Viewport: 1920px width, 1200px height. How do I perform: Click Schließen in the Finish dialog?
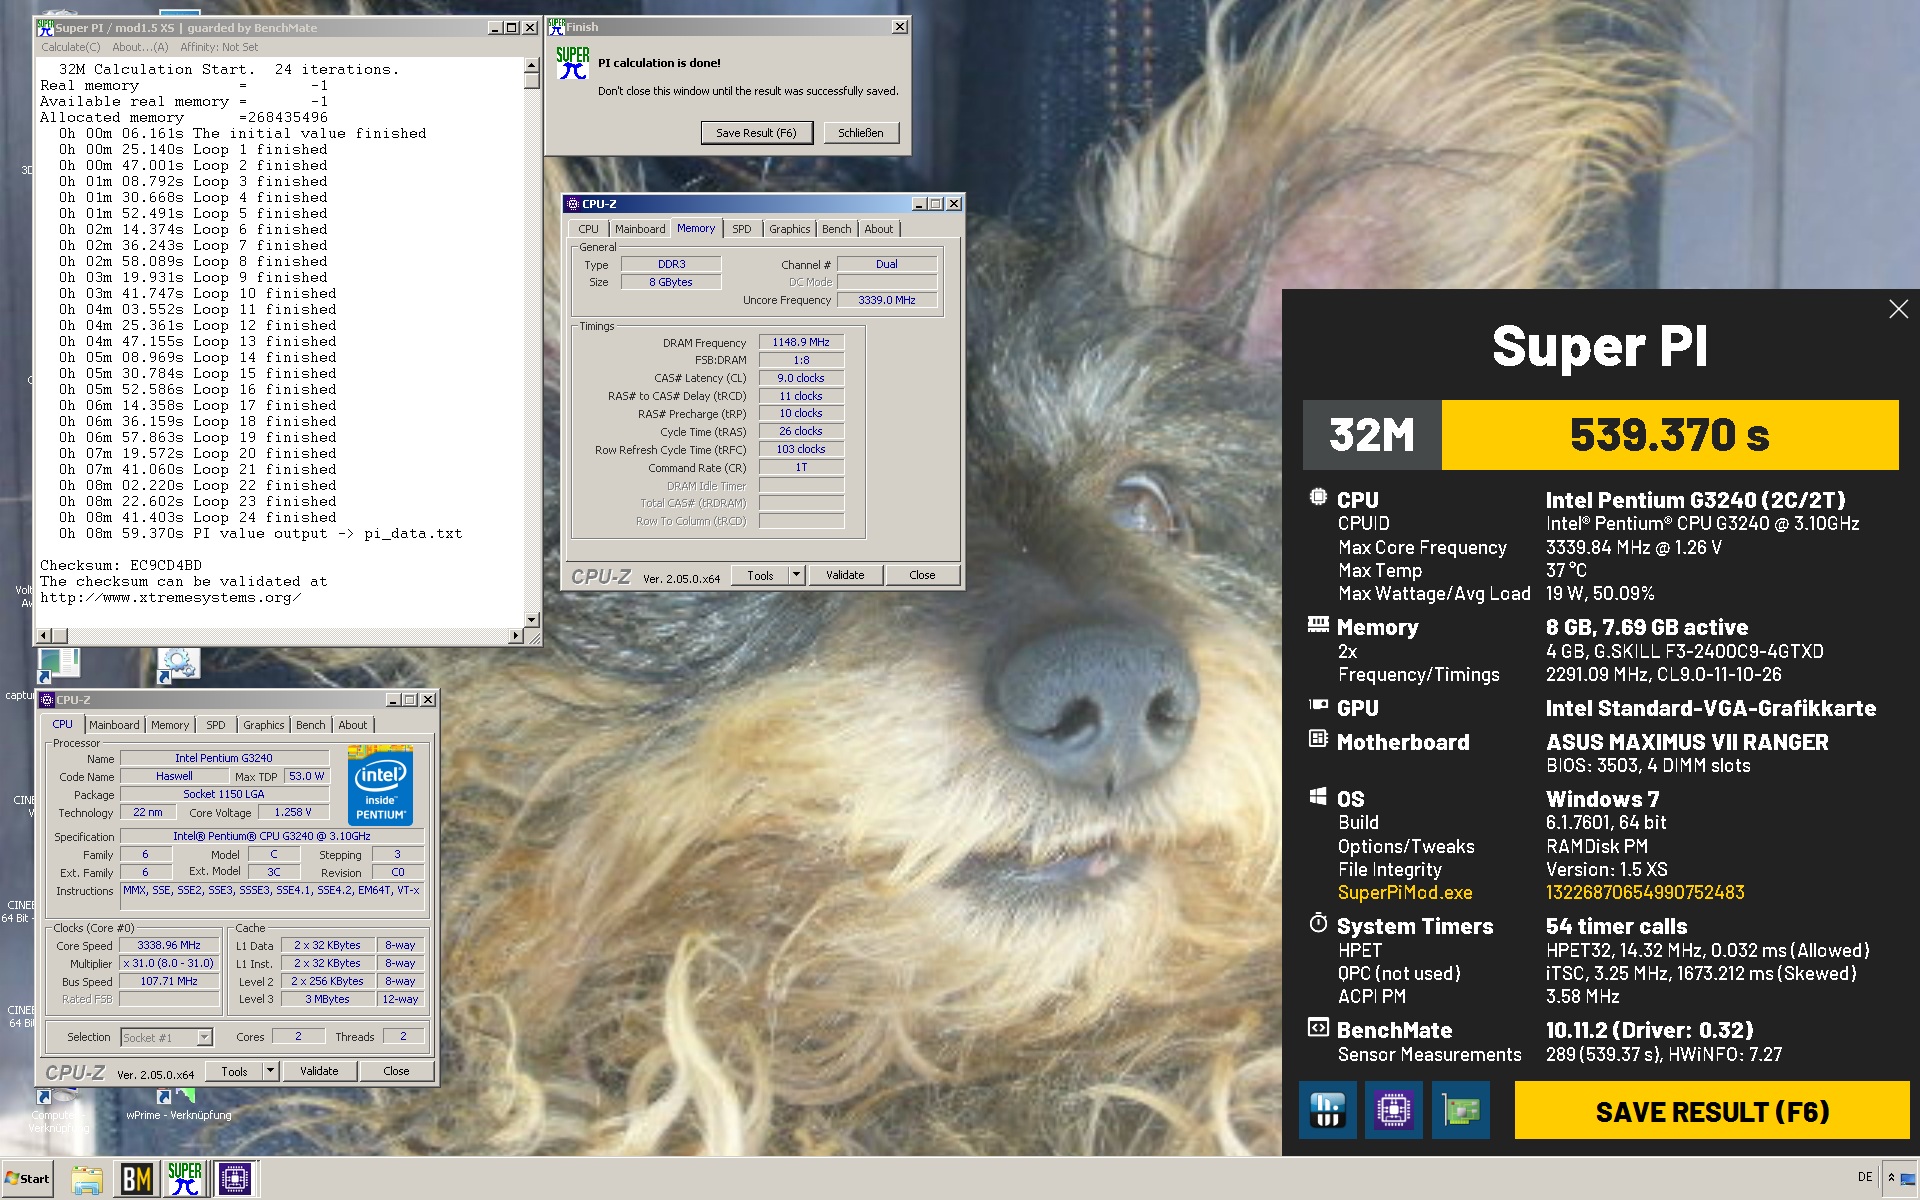pyautogui.click(x=861, y=133)
